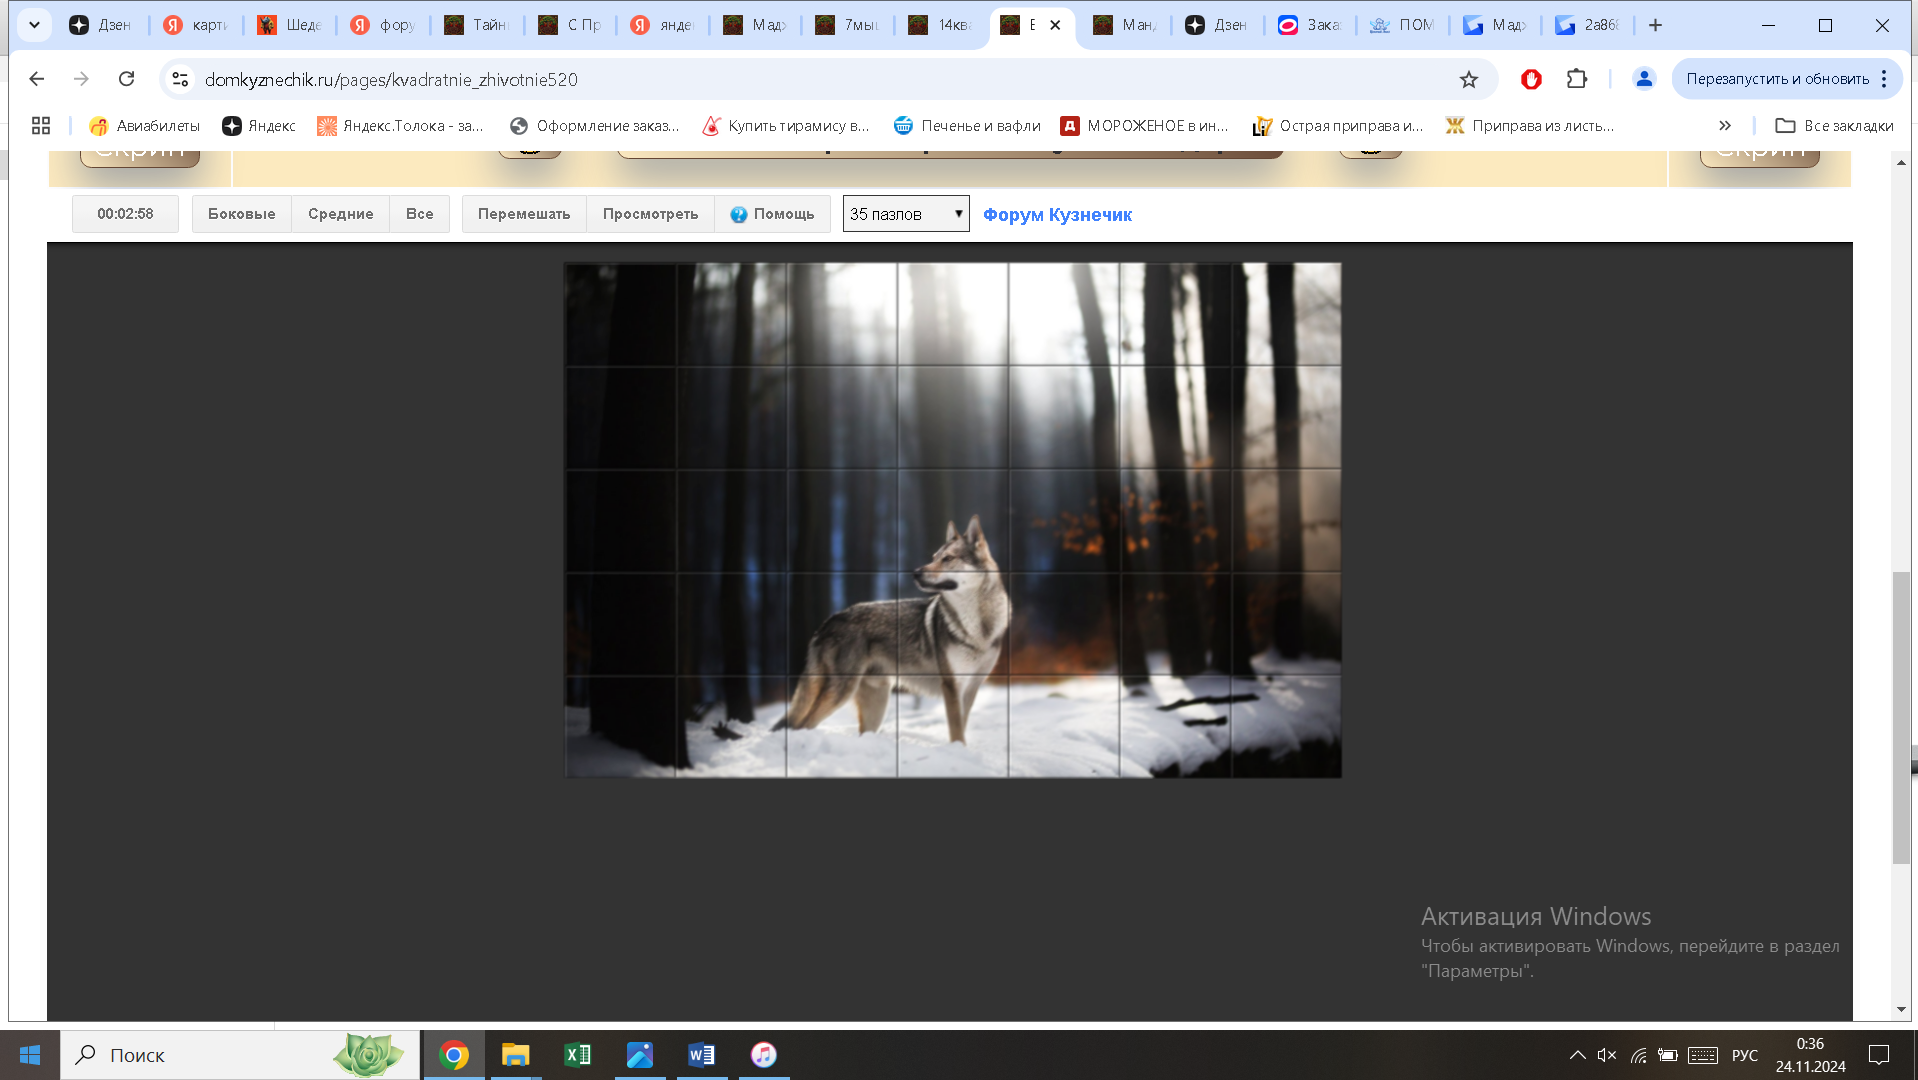Reload the page with refresh icon
The height and width of the screenshot is (1080, 1918).
(x=126, y=79)
